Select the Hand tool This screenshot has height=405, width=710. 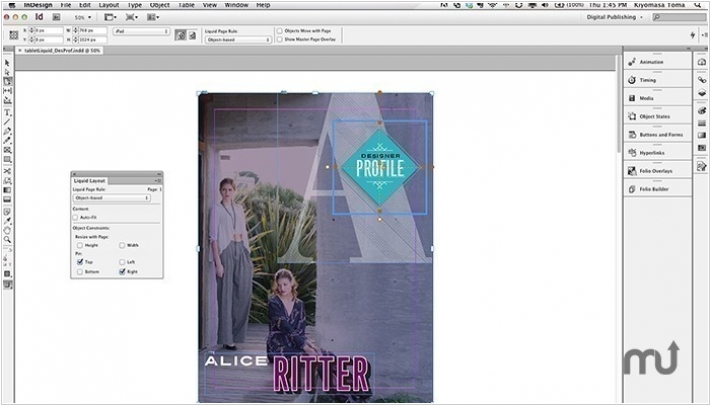point(7,230)
